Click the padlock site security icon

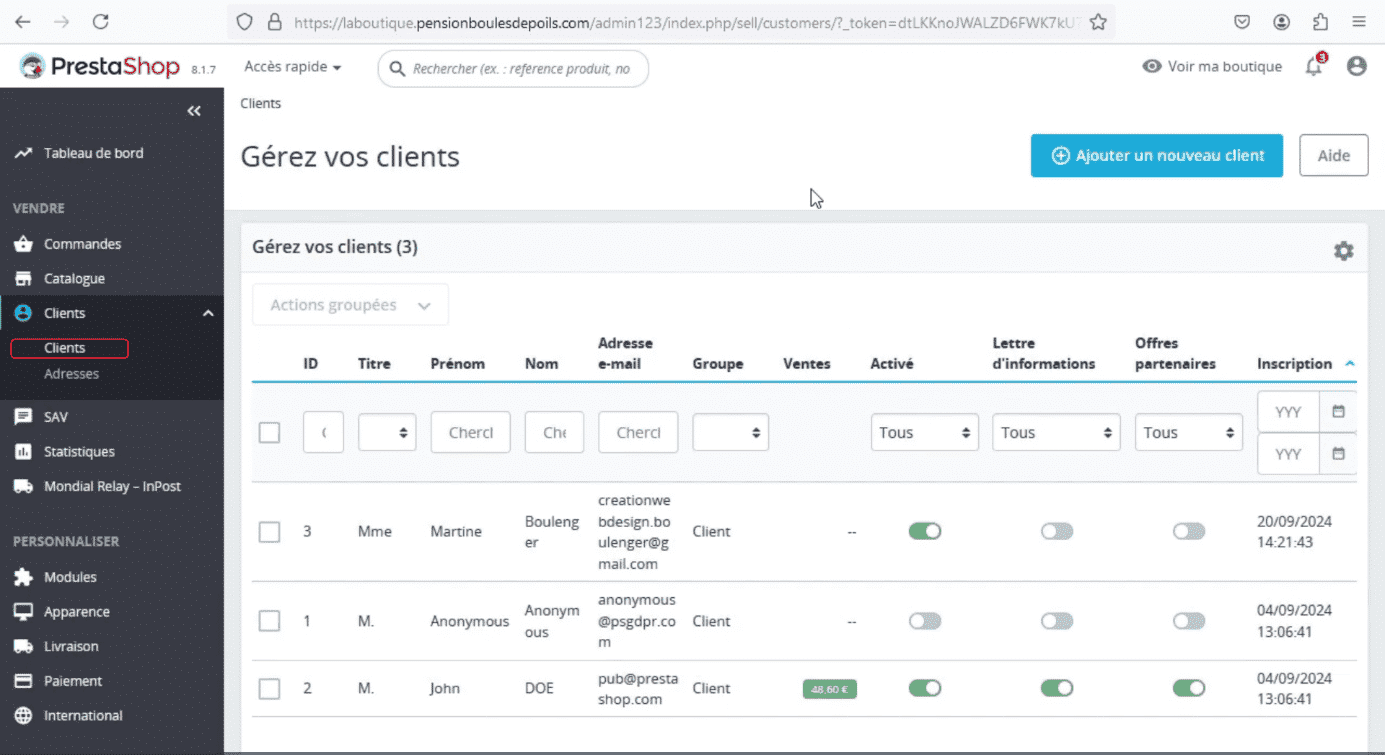click(x=275, y=22)
